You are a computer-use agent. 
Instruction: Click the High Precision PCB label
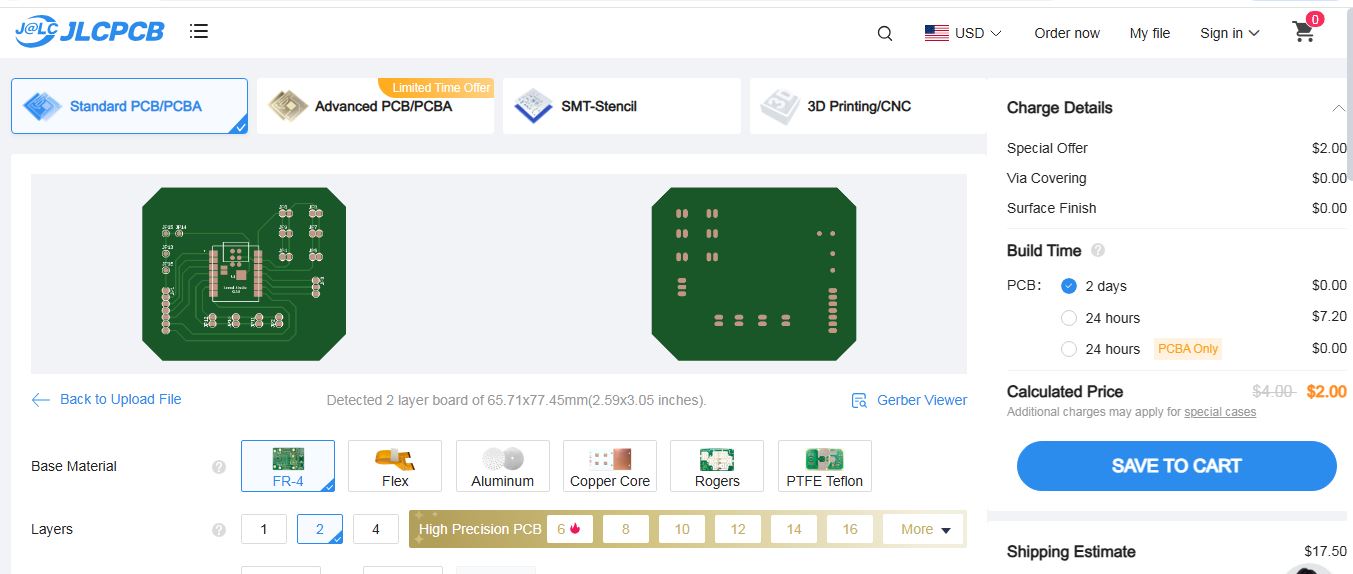coord(480,529)
